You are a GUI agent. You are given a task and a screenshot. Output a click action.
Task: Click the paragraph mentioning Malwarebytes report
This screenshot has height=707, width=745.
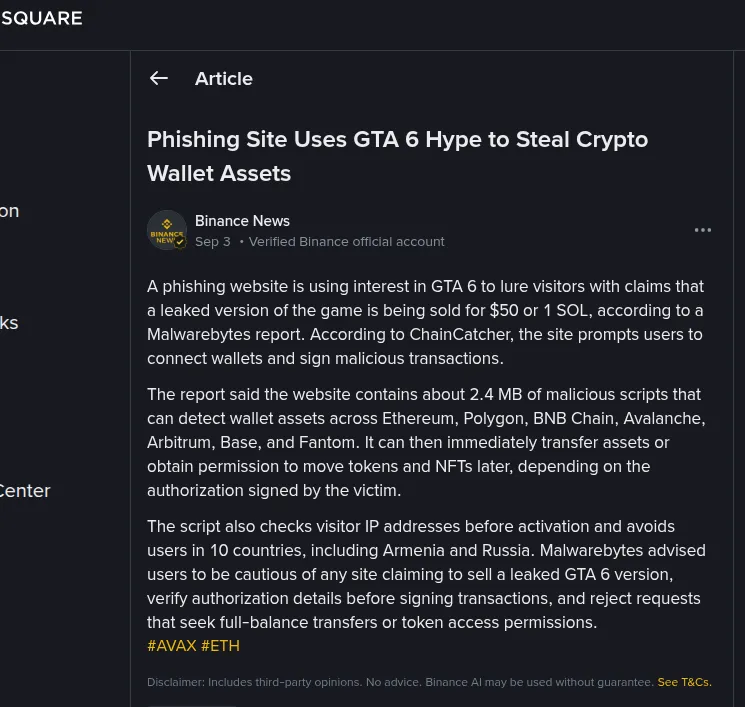[x=426, y=323]
